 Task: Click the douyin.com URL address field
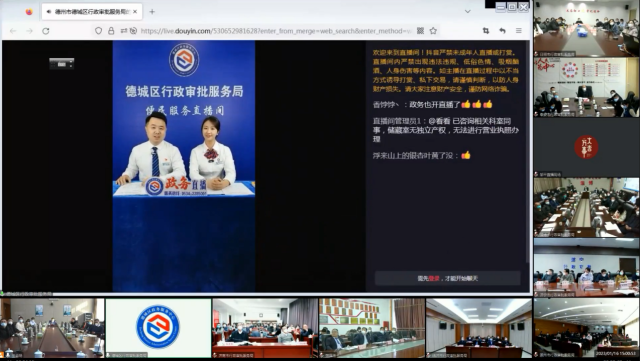(276, 31)
